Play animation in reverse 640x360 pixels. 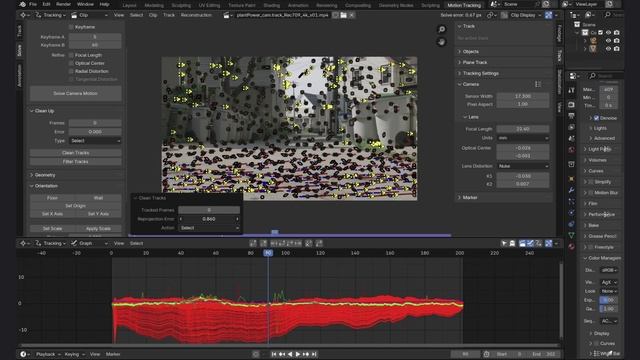click(290, 354)
